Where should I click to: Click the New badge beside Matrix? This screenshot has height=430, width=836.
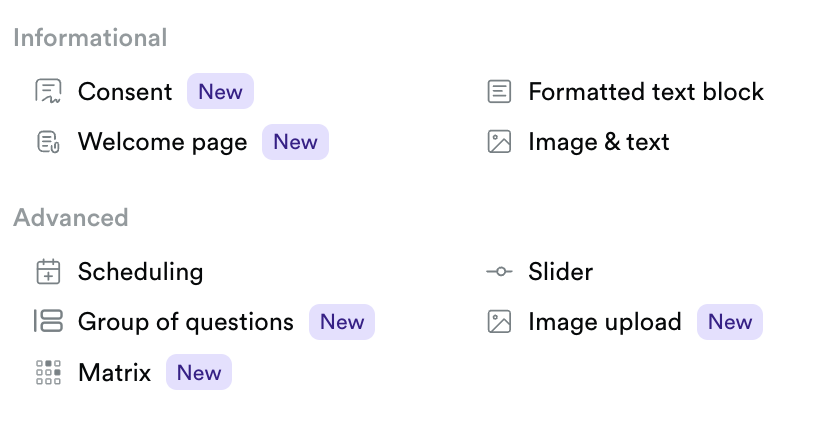pos(199,373)
